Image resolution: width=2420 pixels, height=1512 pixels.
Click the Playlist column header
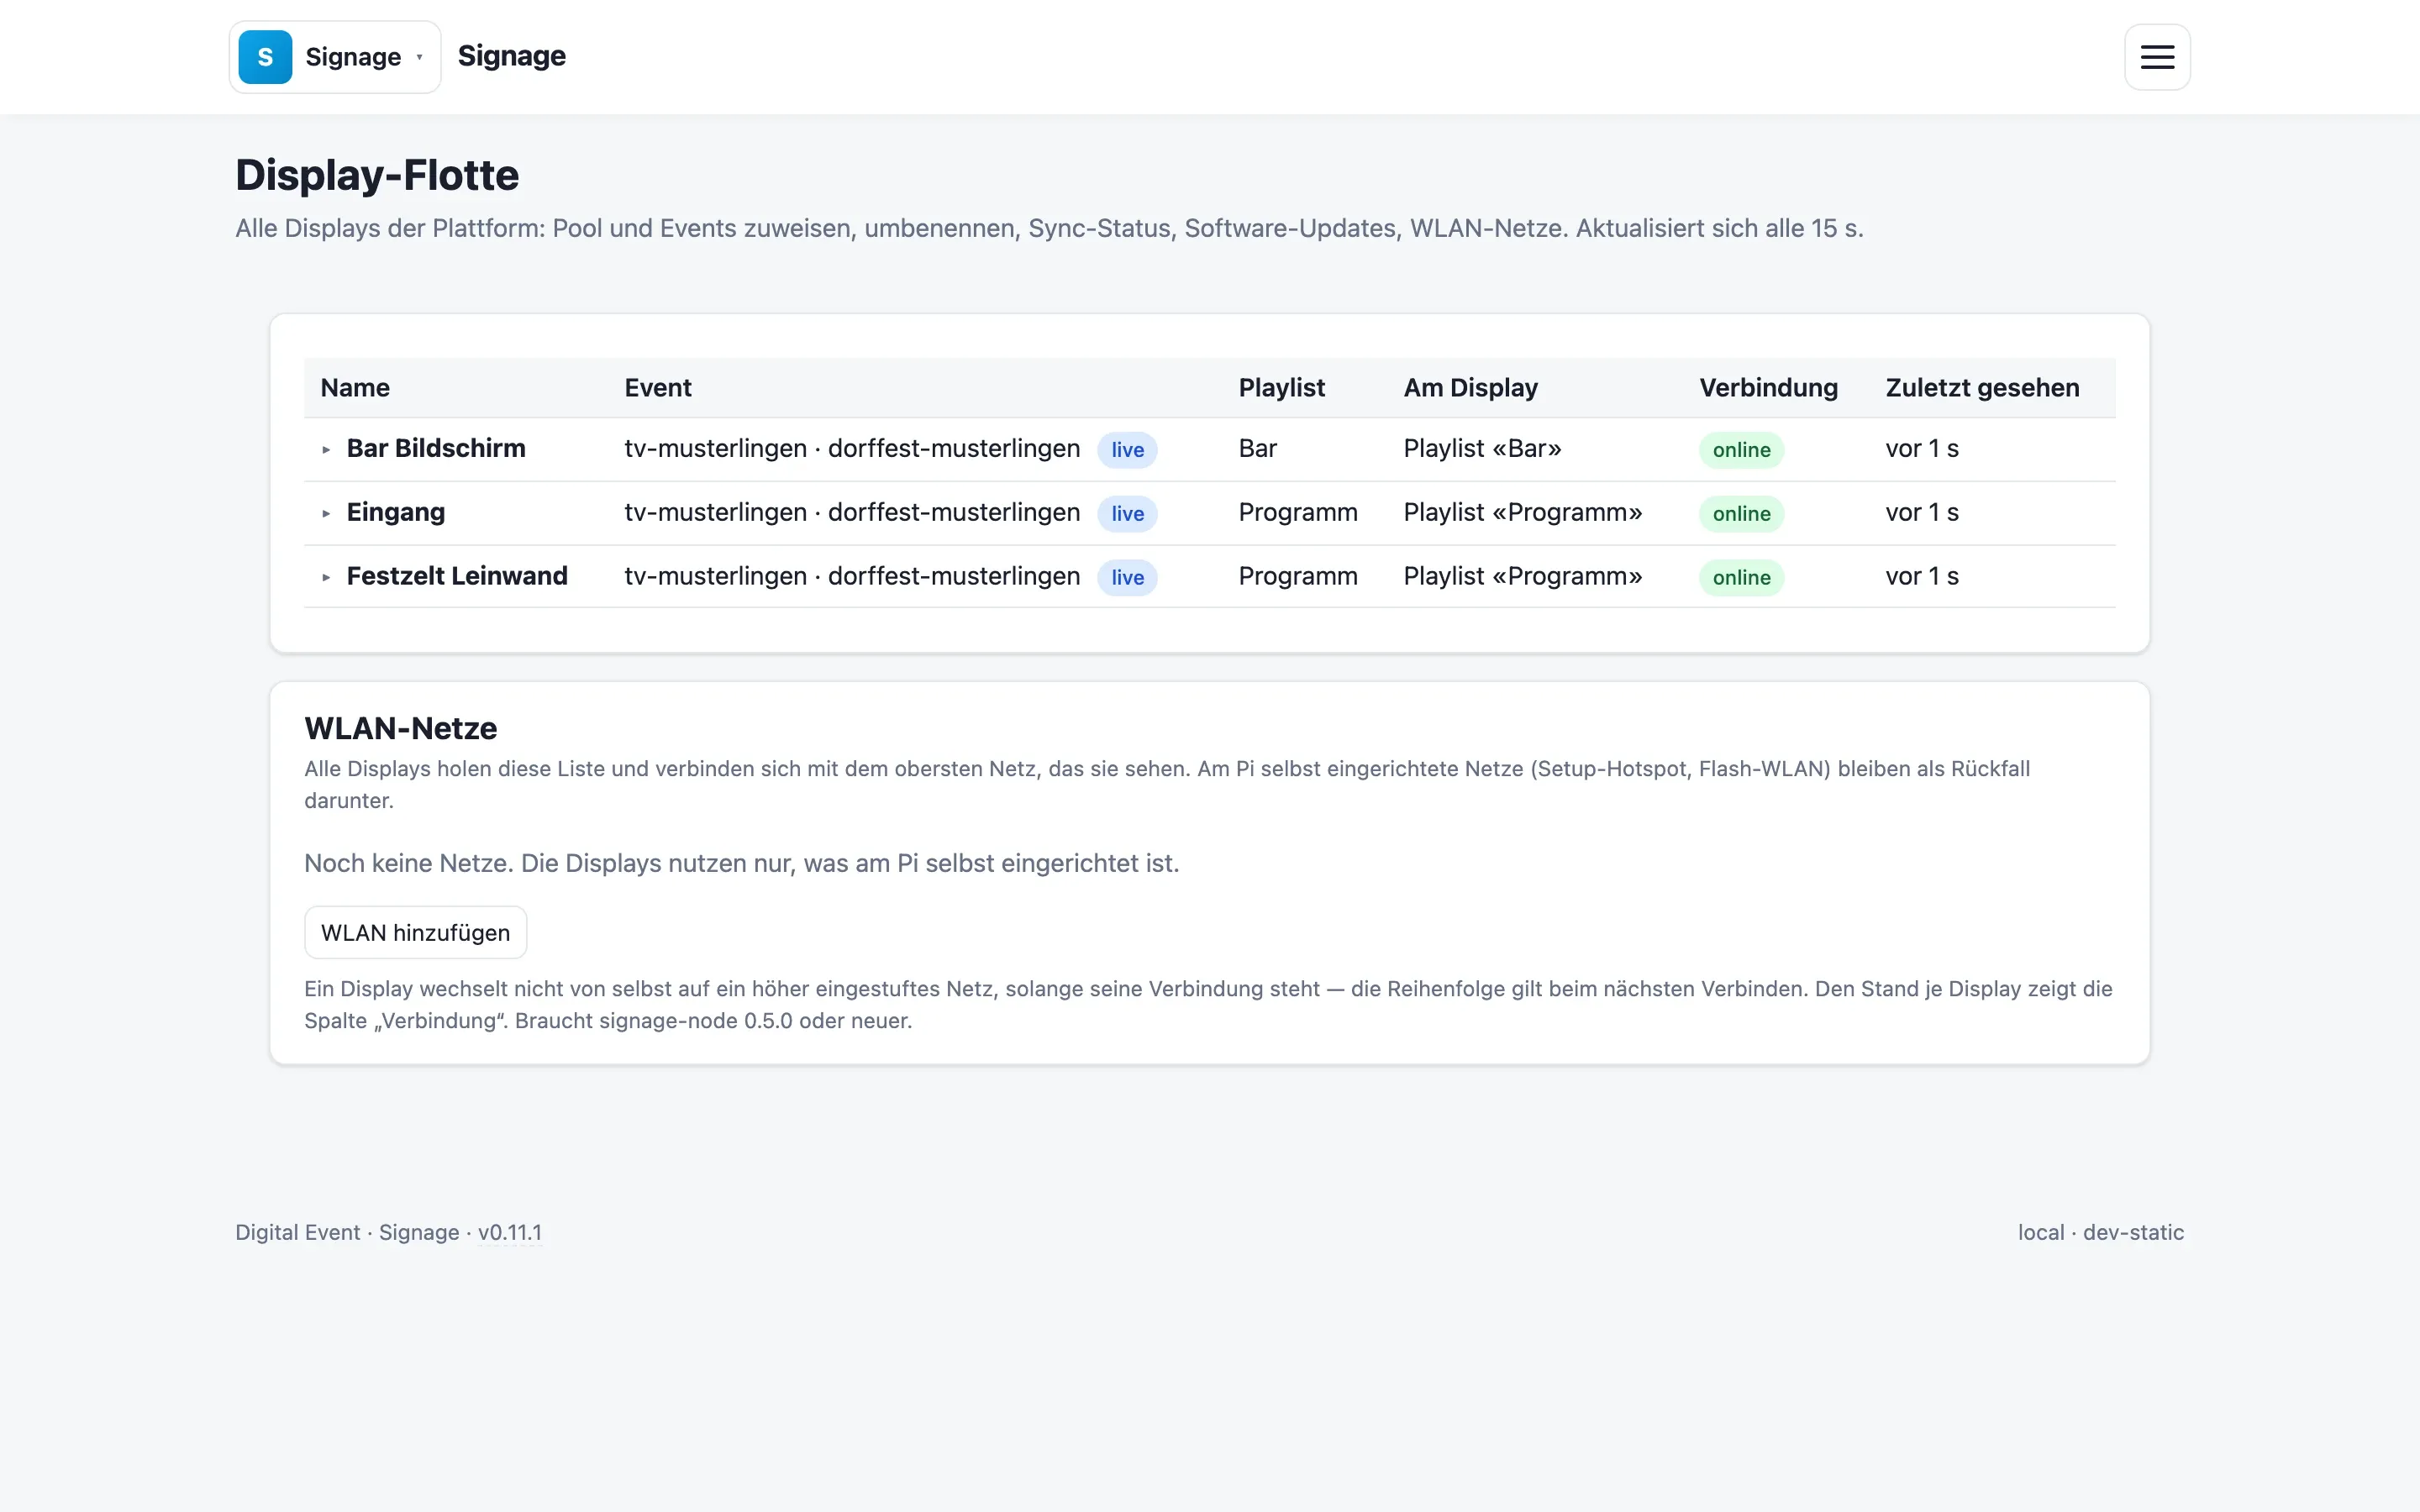(1281, 388)
